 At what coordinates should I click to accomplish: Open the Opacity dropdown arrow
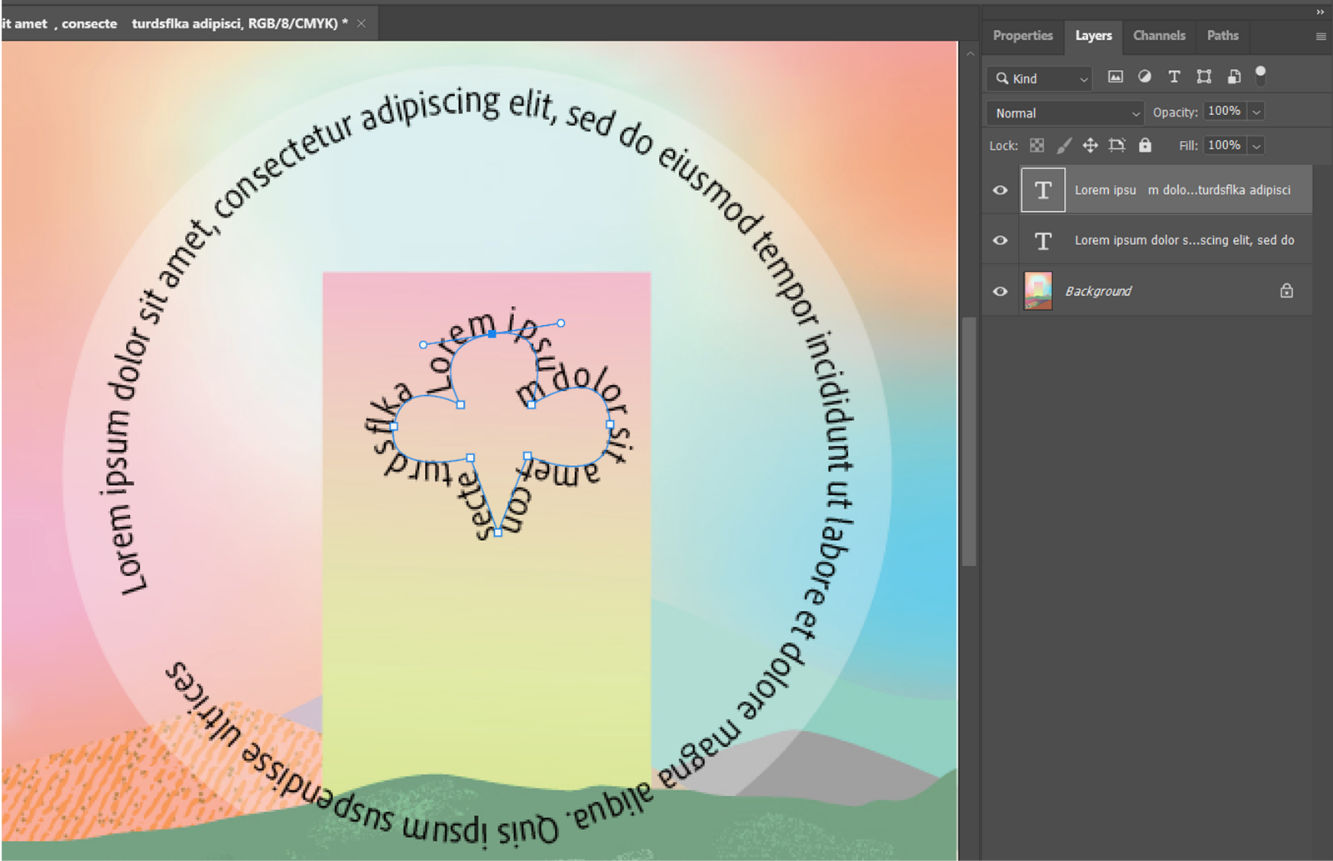click(1256, 111)
